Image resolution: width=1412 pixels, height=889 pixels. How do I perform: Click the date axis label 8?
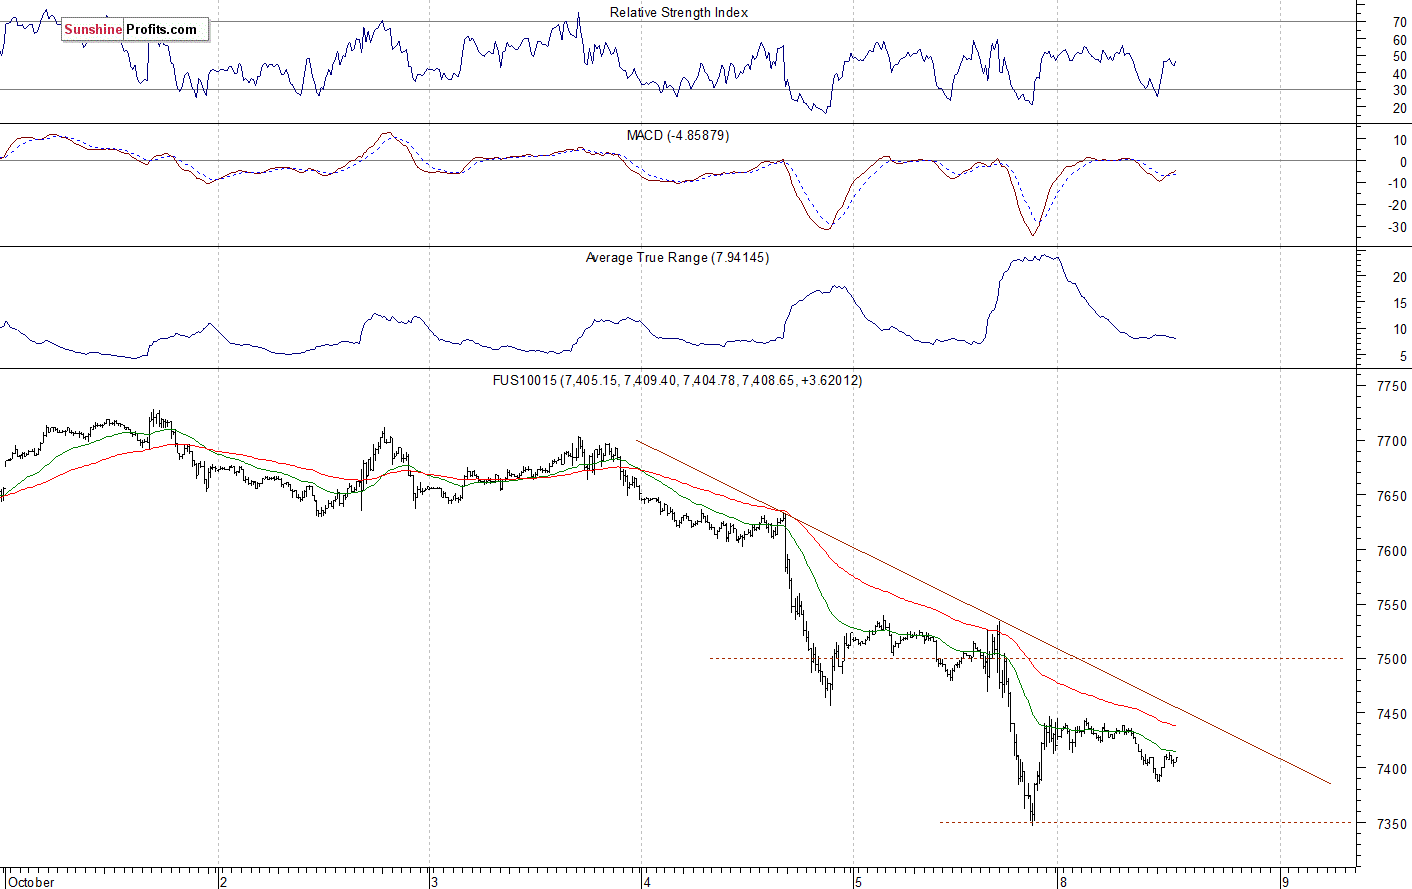click(x=1064, y=882)
